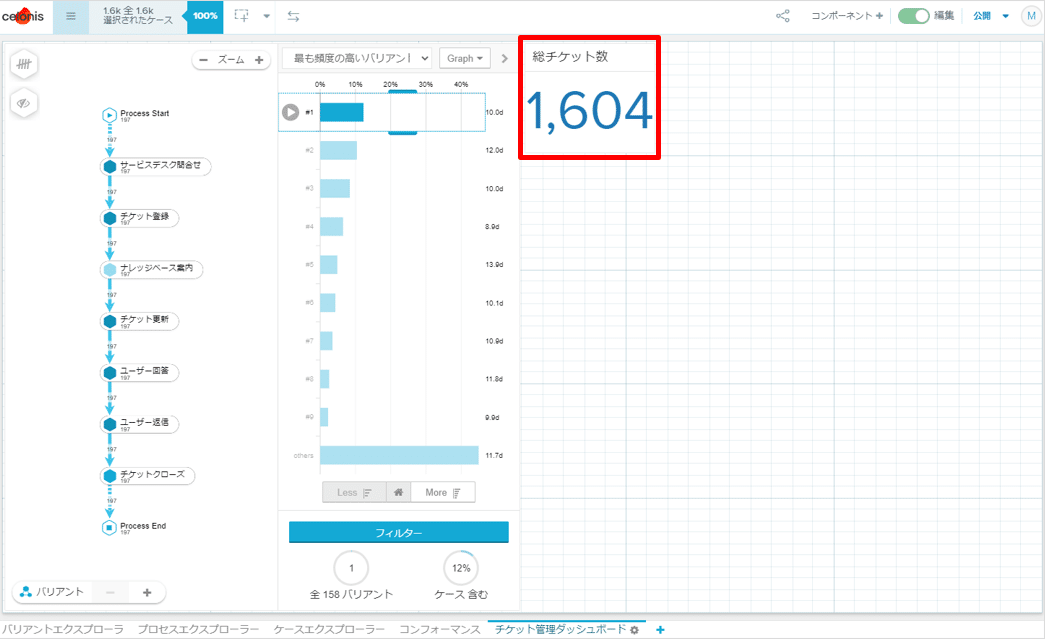This screenshot has height=639, width=1047.
Task: Click the share icon
Action: click(783, 15)
